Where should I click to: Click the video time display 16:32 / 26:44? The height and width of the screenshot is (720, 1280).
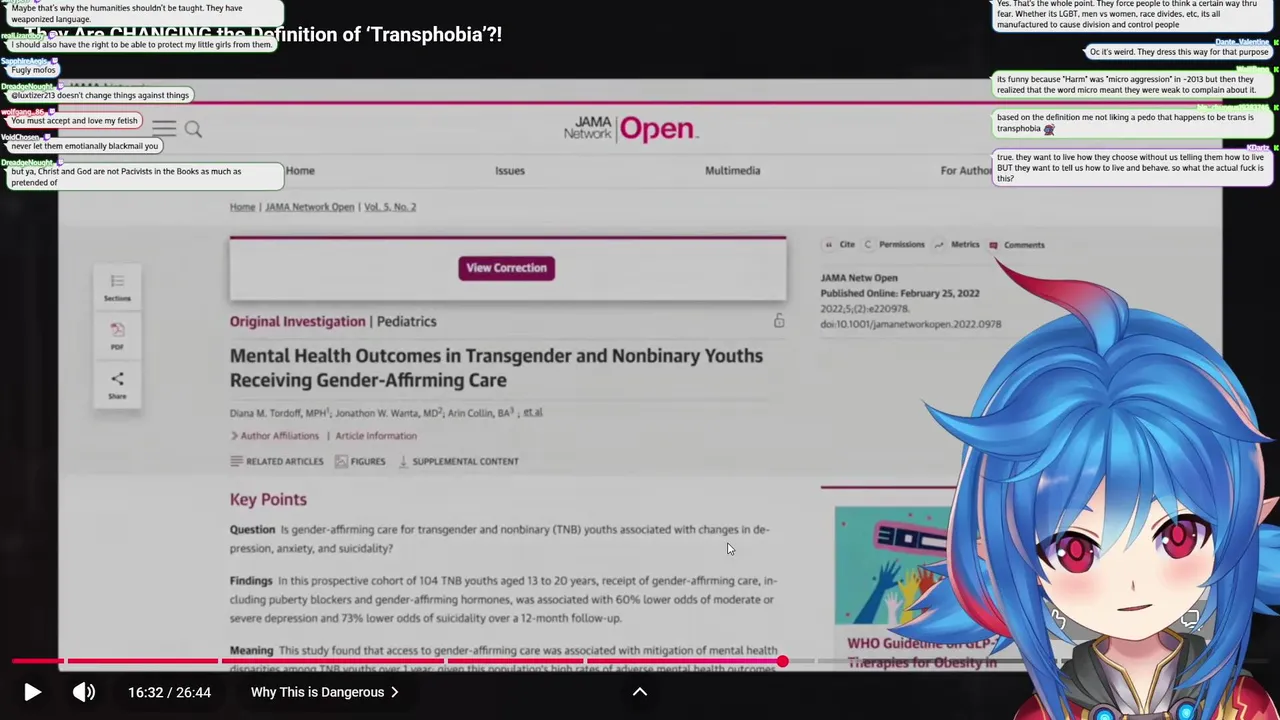(x=169, y=692)
